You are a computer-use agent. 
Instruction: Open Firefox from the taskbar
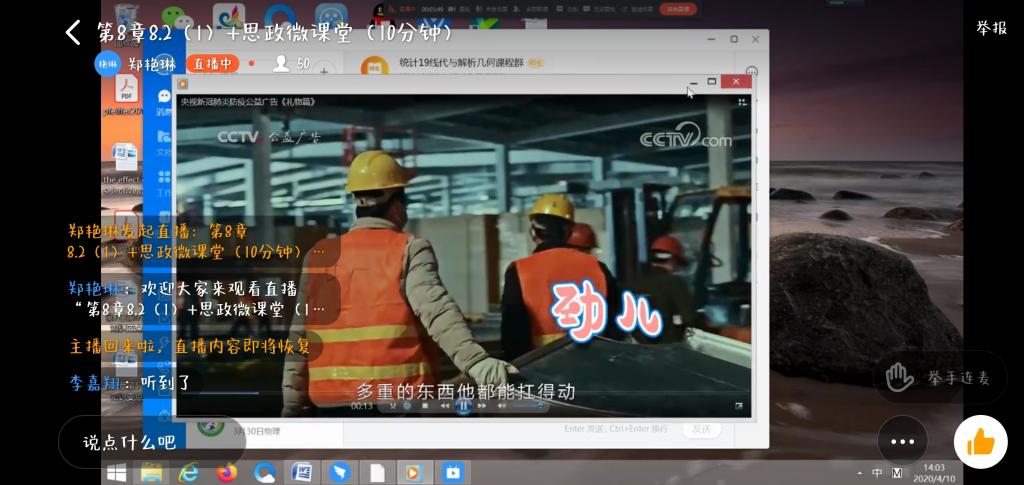(x=227, y=472)
